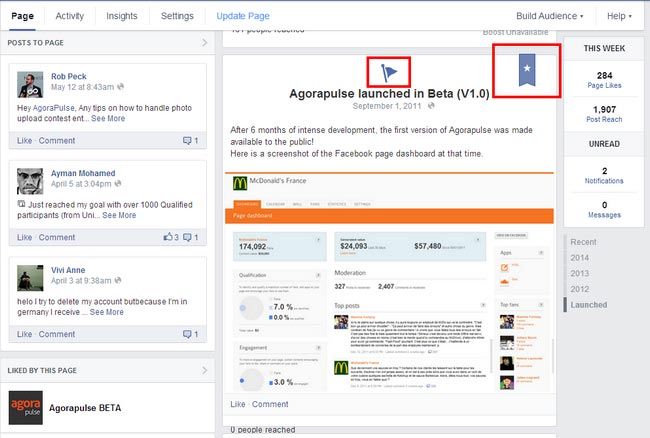The height and width of the screenshot is (438, 650).
Task: Expand Posts to Page section arrow
Action: pos(204,42)
